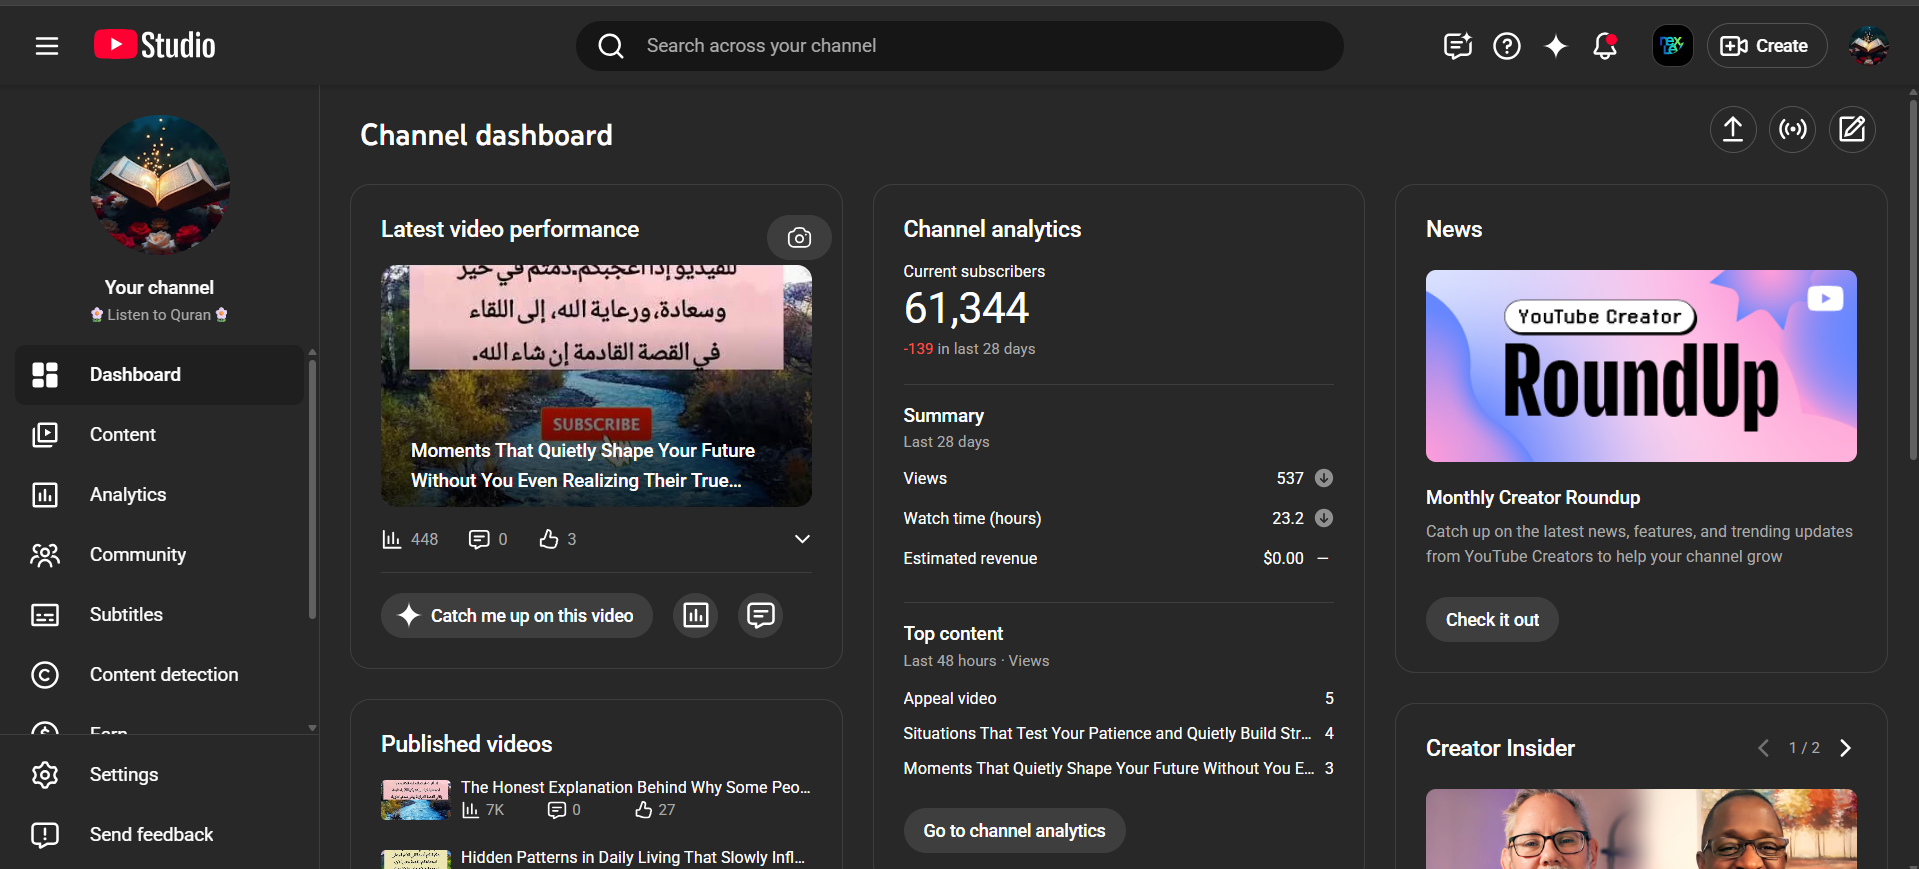Viewport: 1919px width, 869px height.
Task: Click the latest video thumbnail
Action: click(596, 386)
